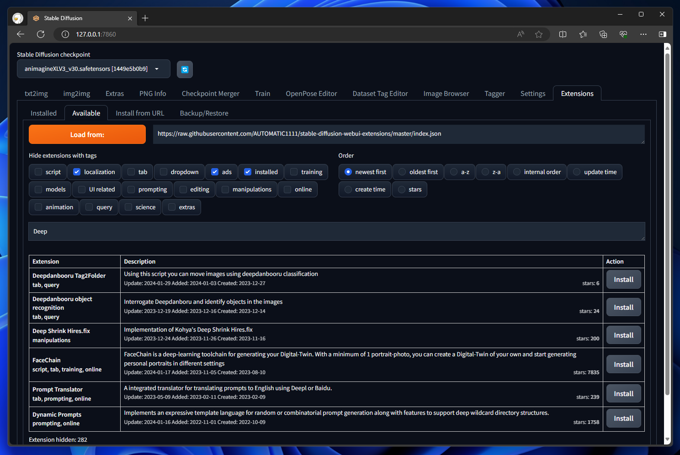Install the Deepdanbooru Tag2Folder extension

[x=623, y=280]
